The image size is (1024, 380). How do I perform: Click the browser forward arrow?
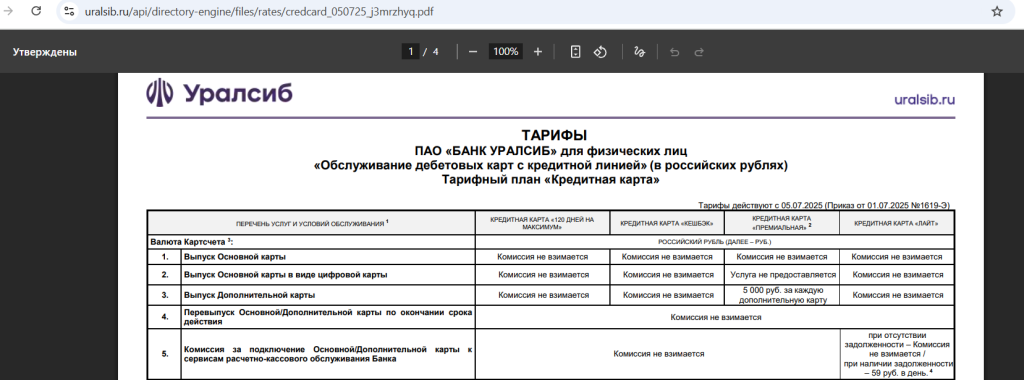(9, 11)
